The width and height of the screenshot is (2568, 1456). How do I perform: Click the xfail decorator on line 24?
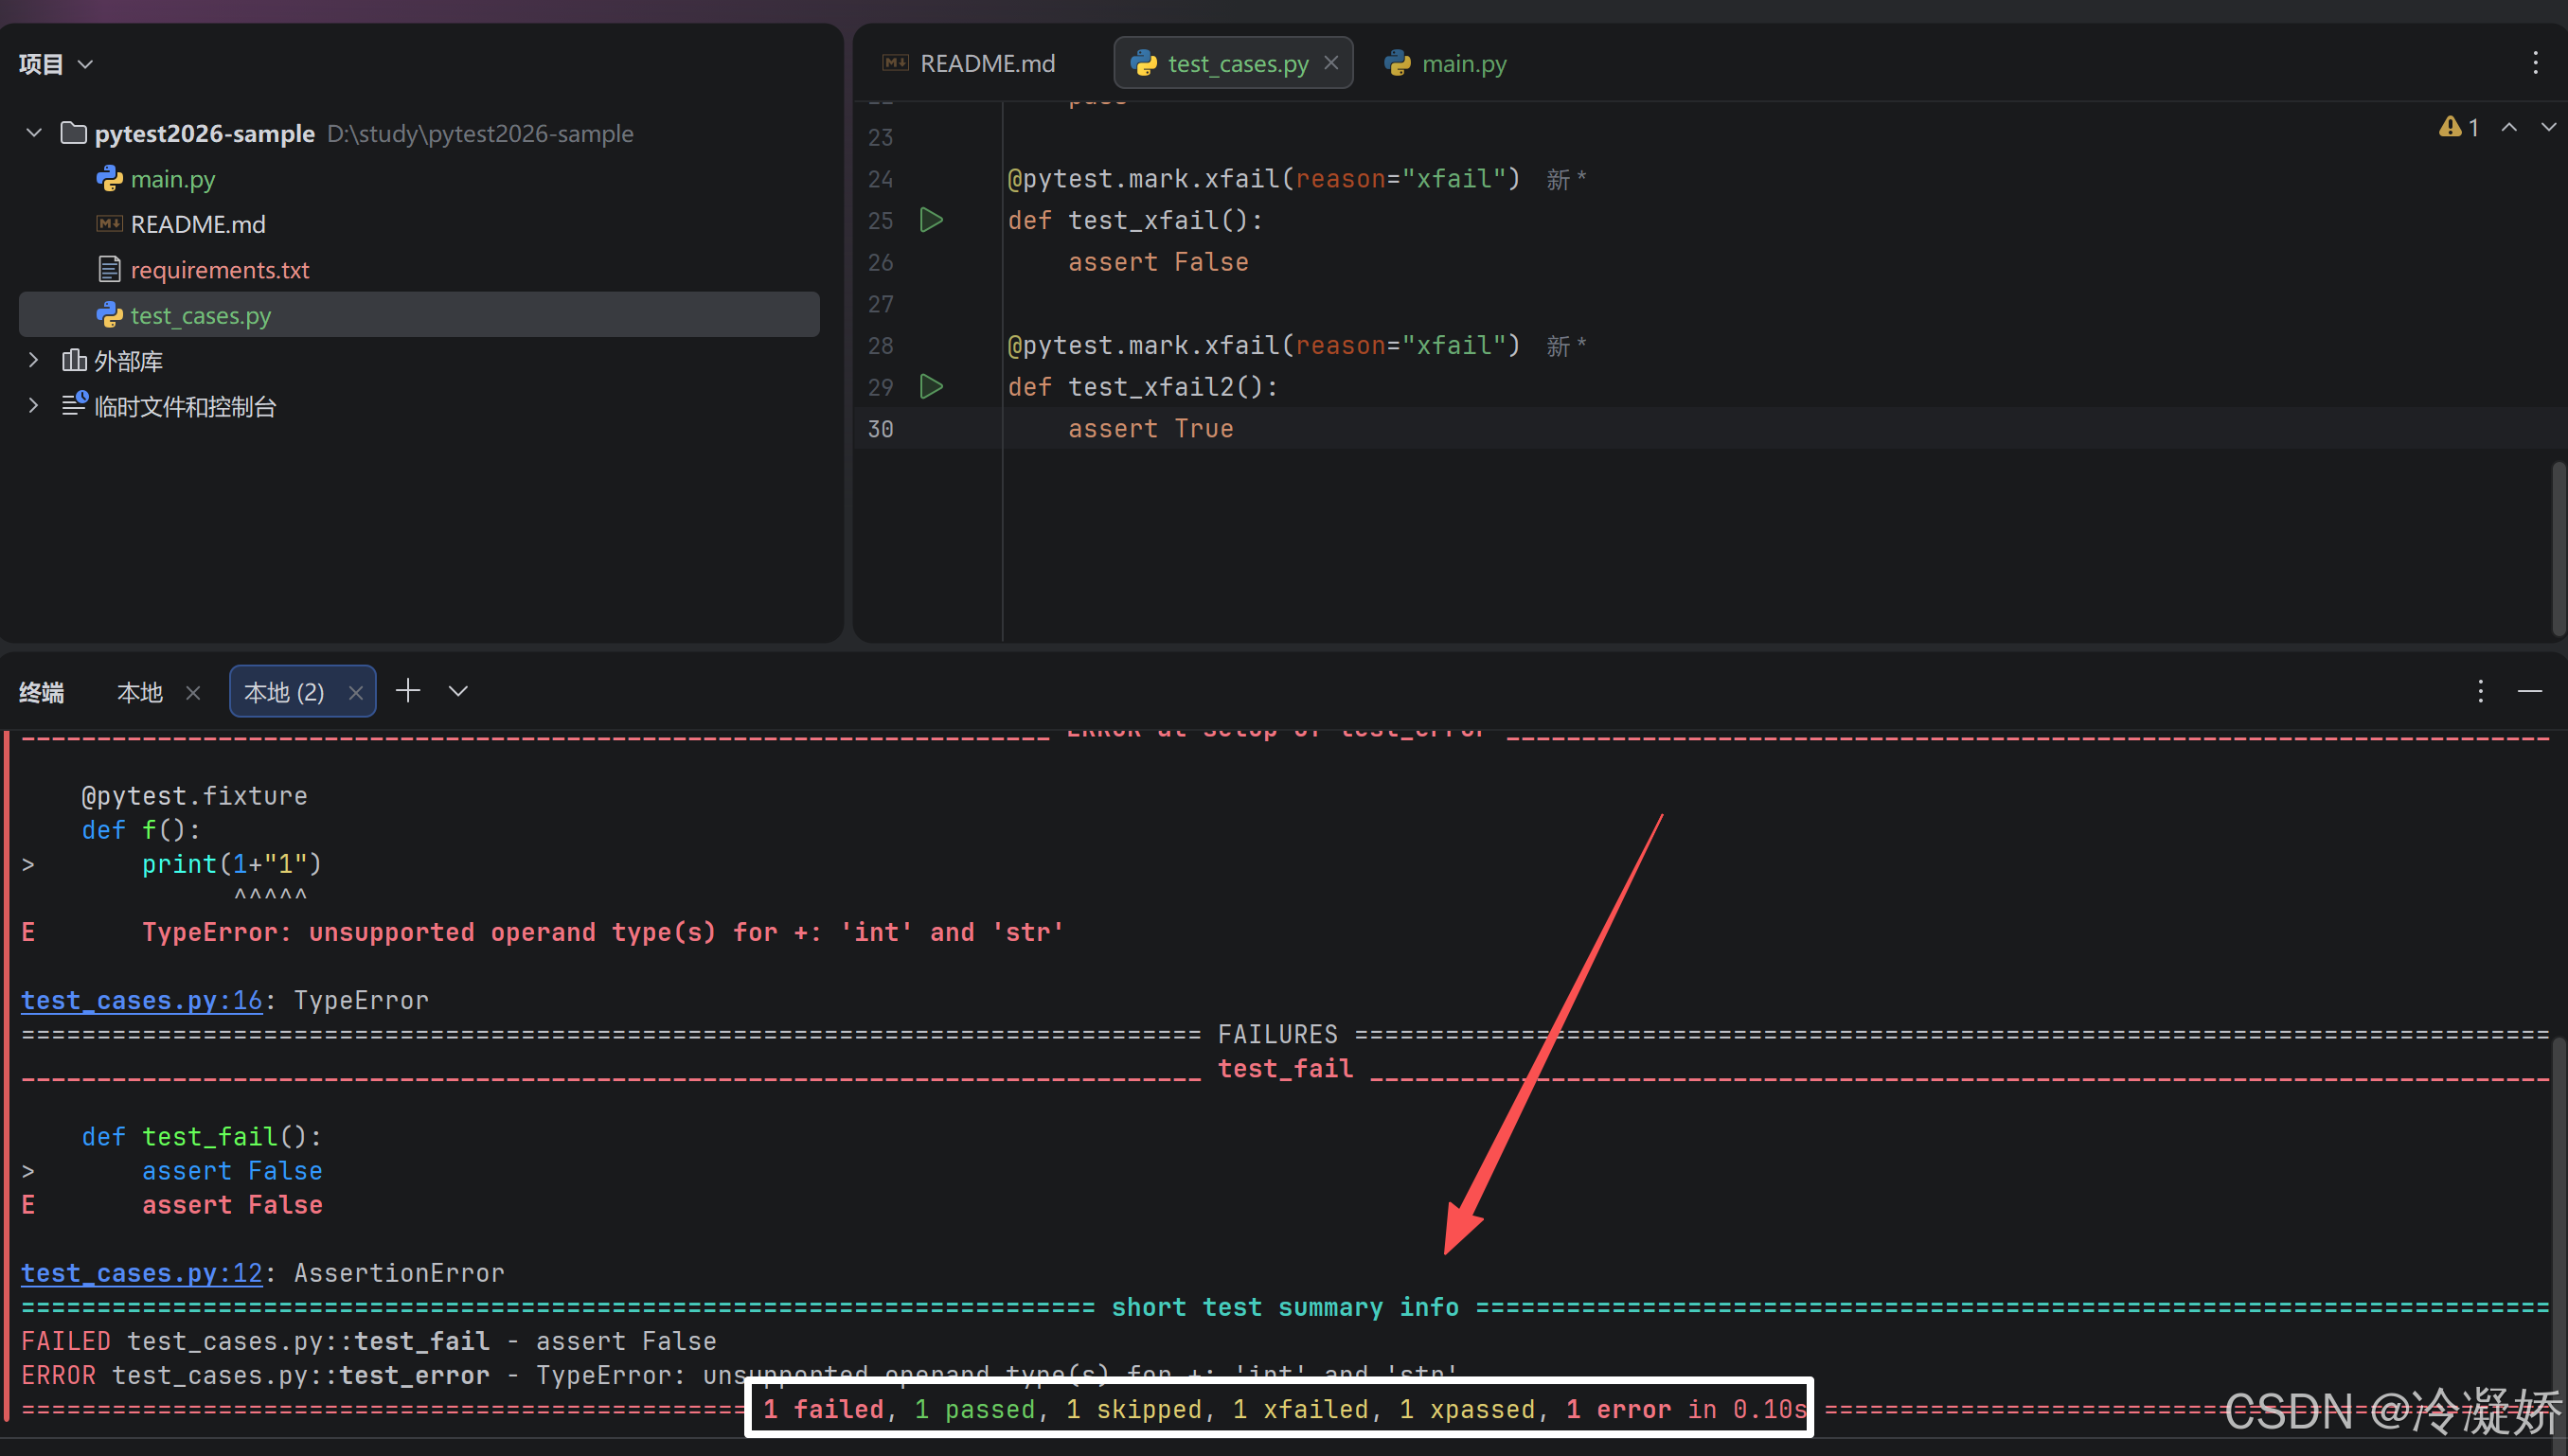click(x=1264, y=179)
